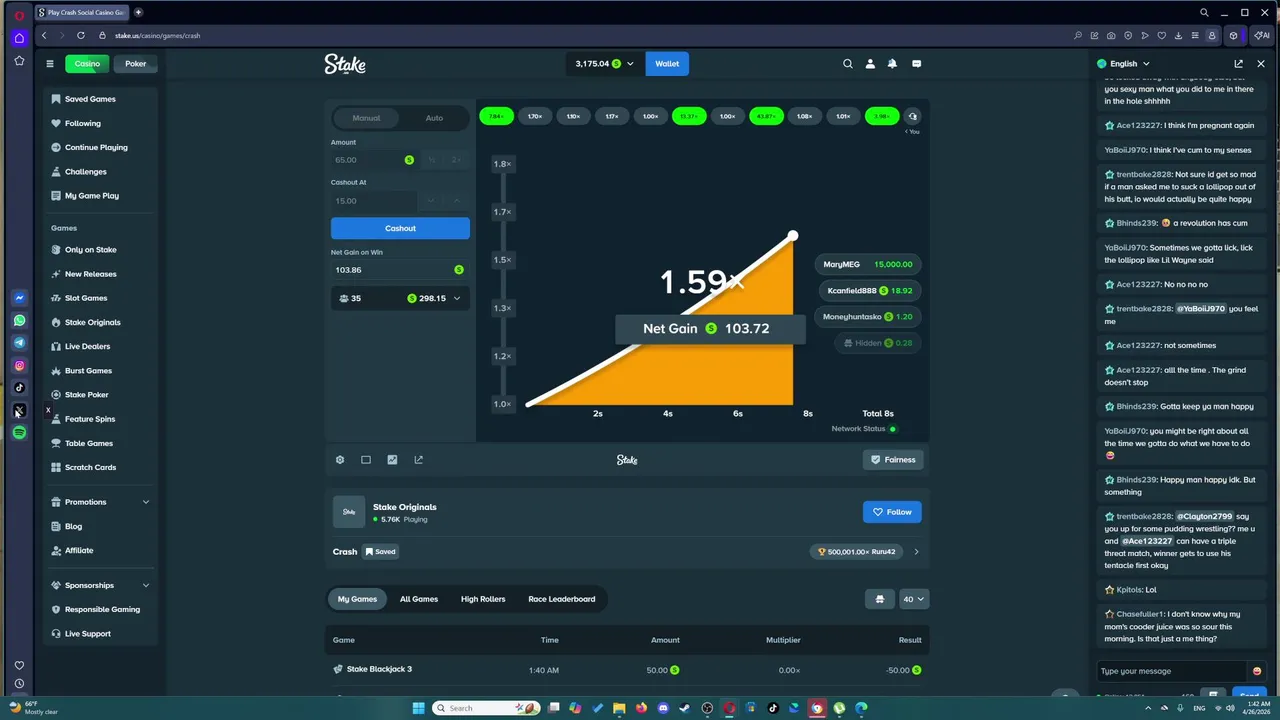
Task: Open the notifications bell
Action: click(x=892, y=63)
